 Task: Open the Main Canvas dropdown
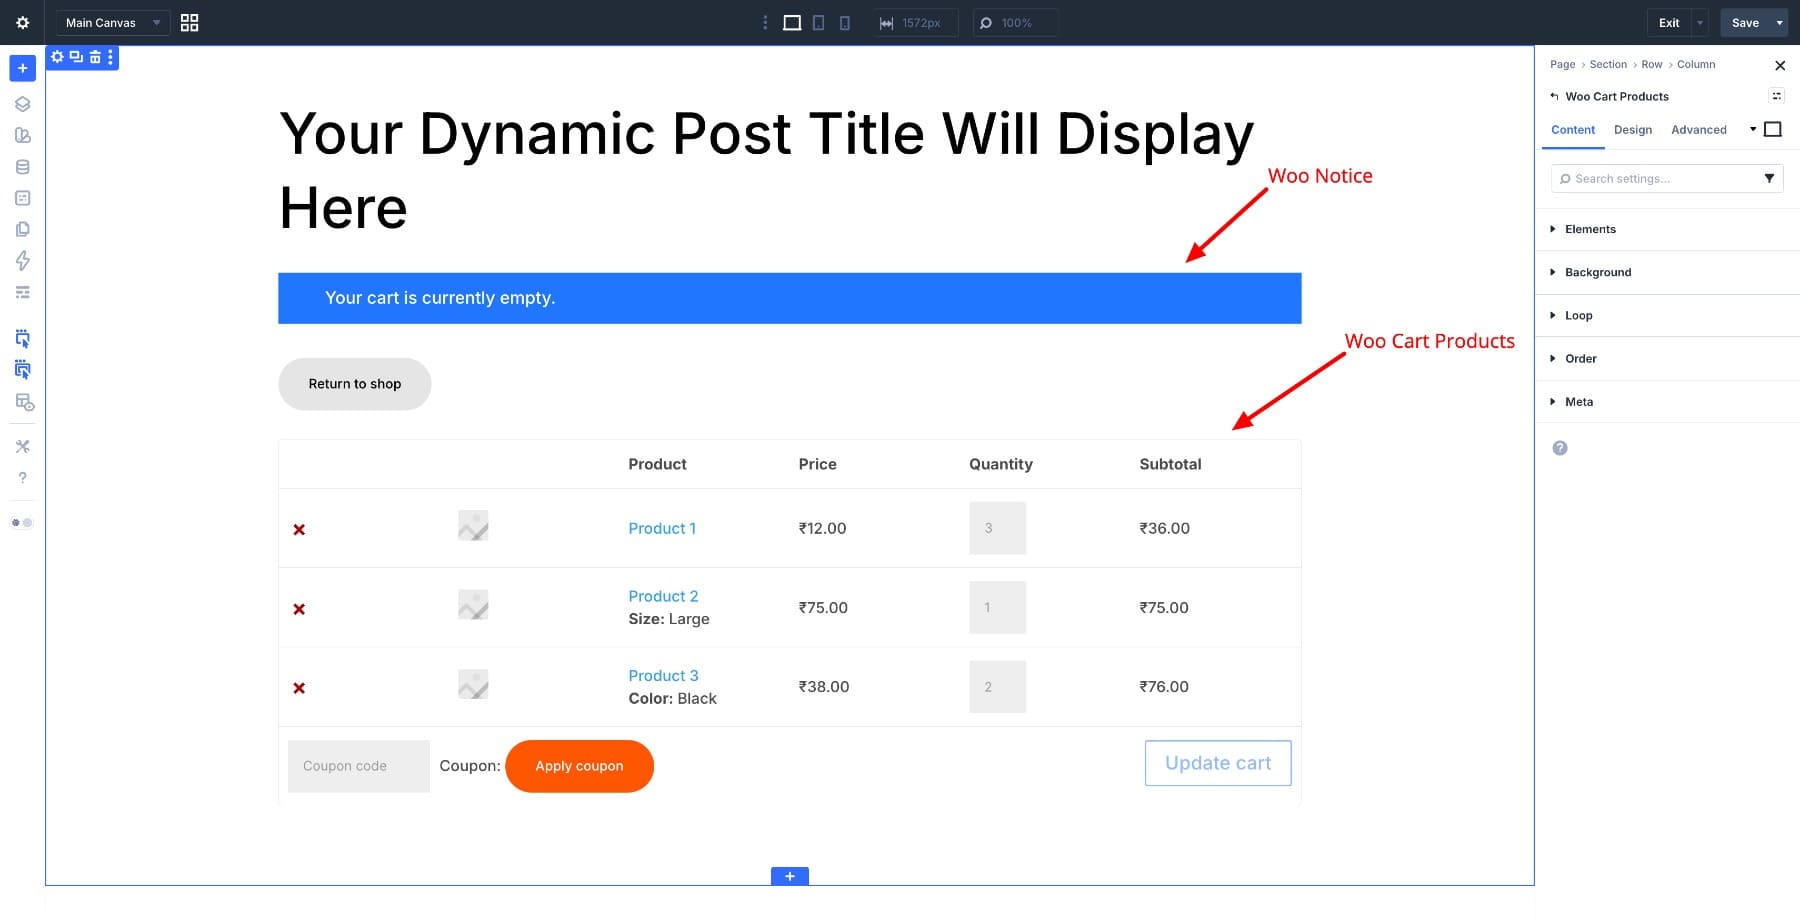point(112,23)
